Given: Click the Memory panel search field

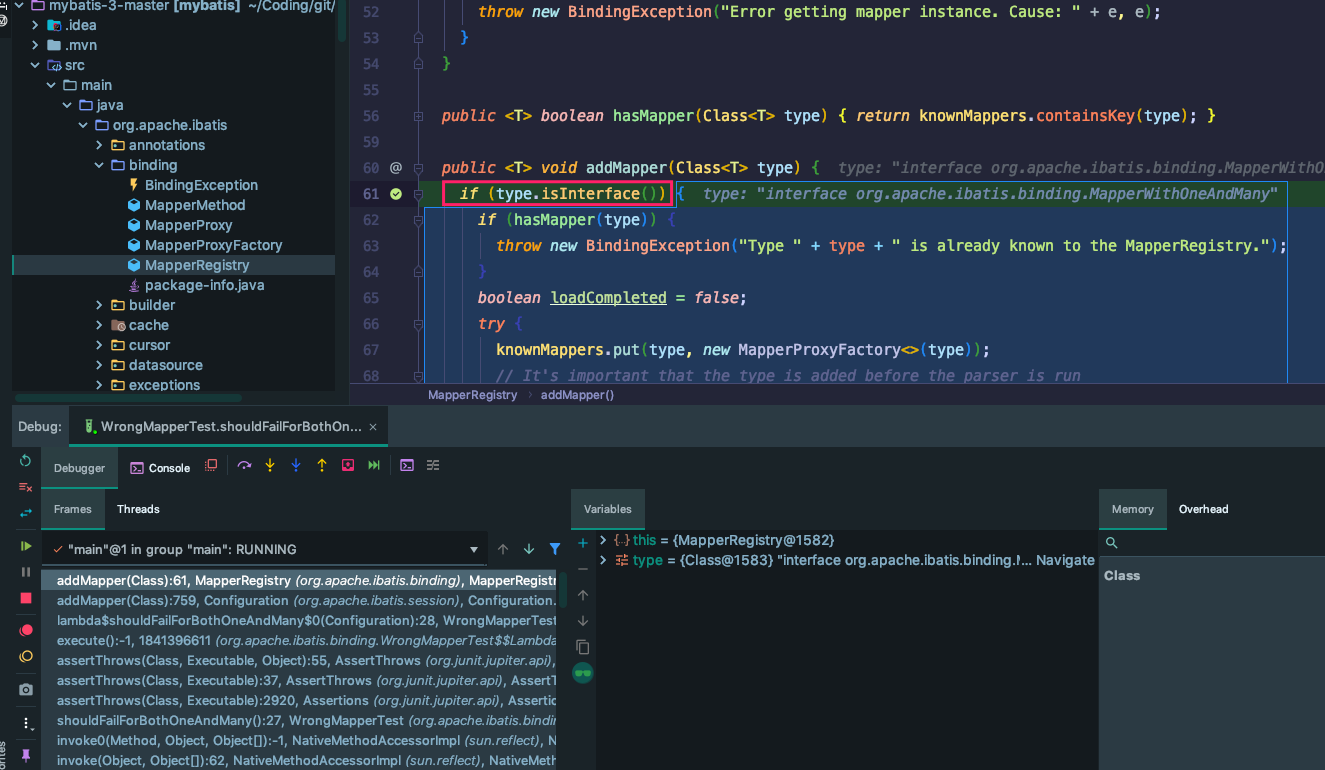Looking at the screenshot, I should pos(1210,543).
